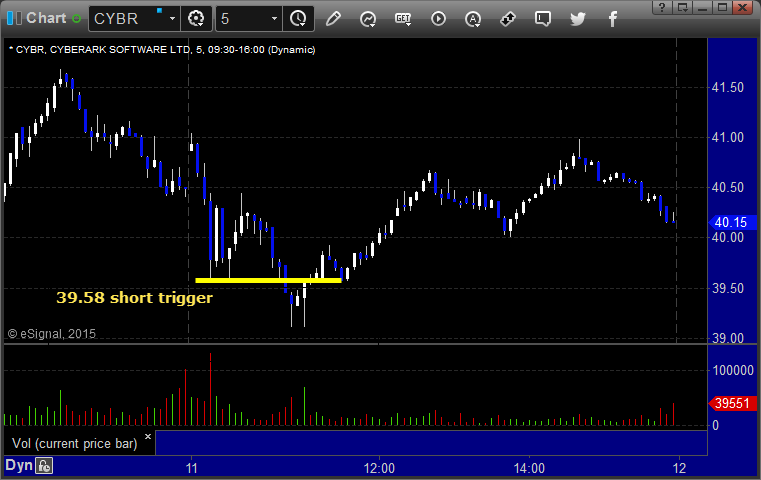Click the Dyn time template label
Screen dimensions: 761x480
[x=19, y=465]
